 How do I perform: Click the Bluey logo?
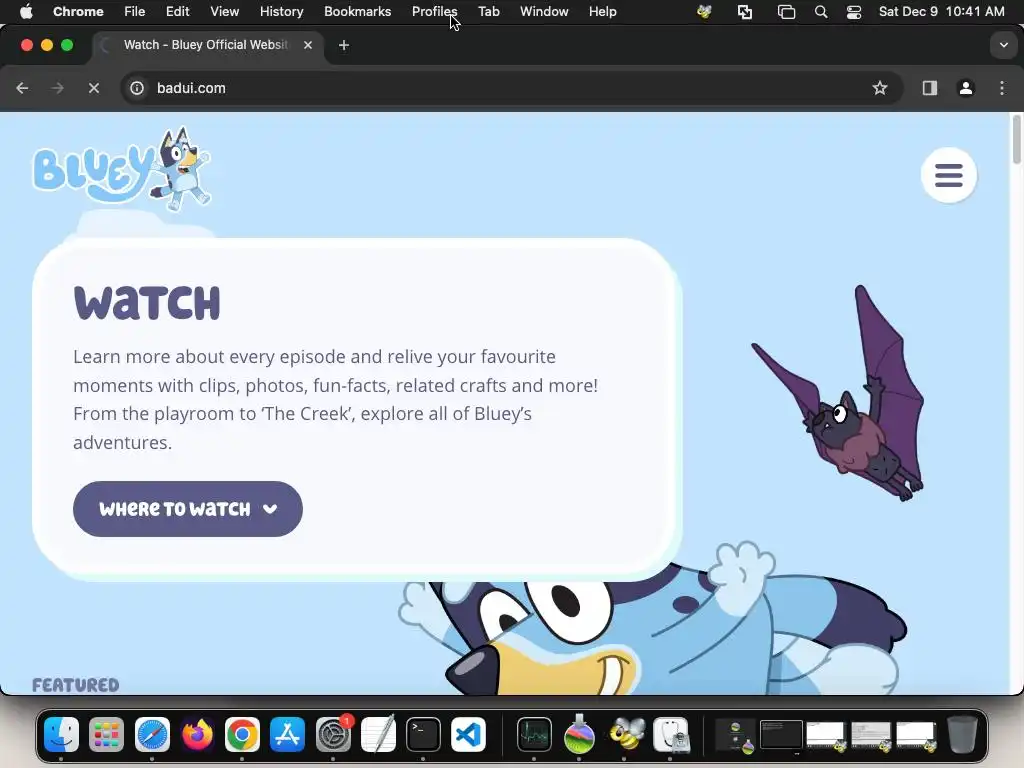122,169
